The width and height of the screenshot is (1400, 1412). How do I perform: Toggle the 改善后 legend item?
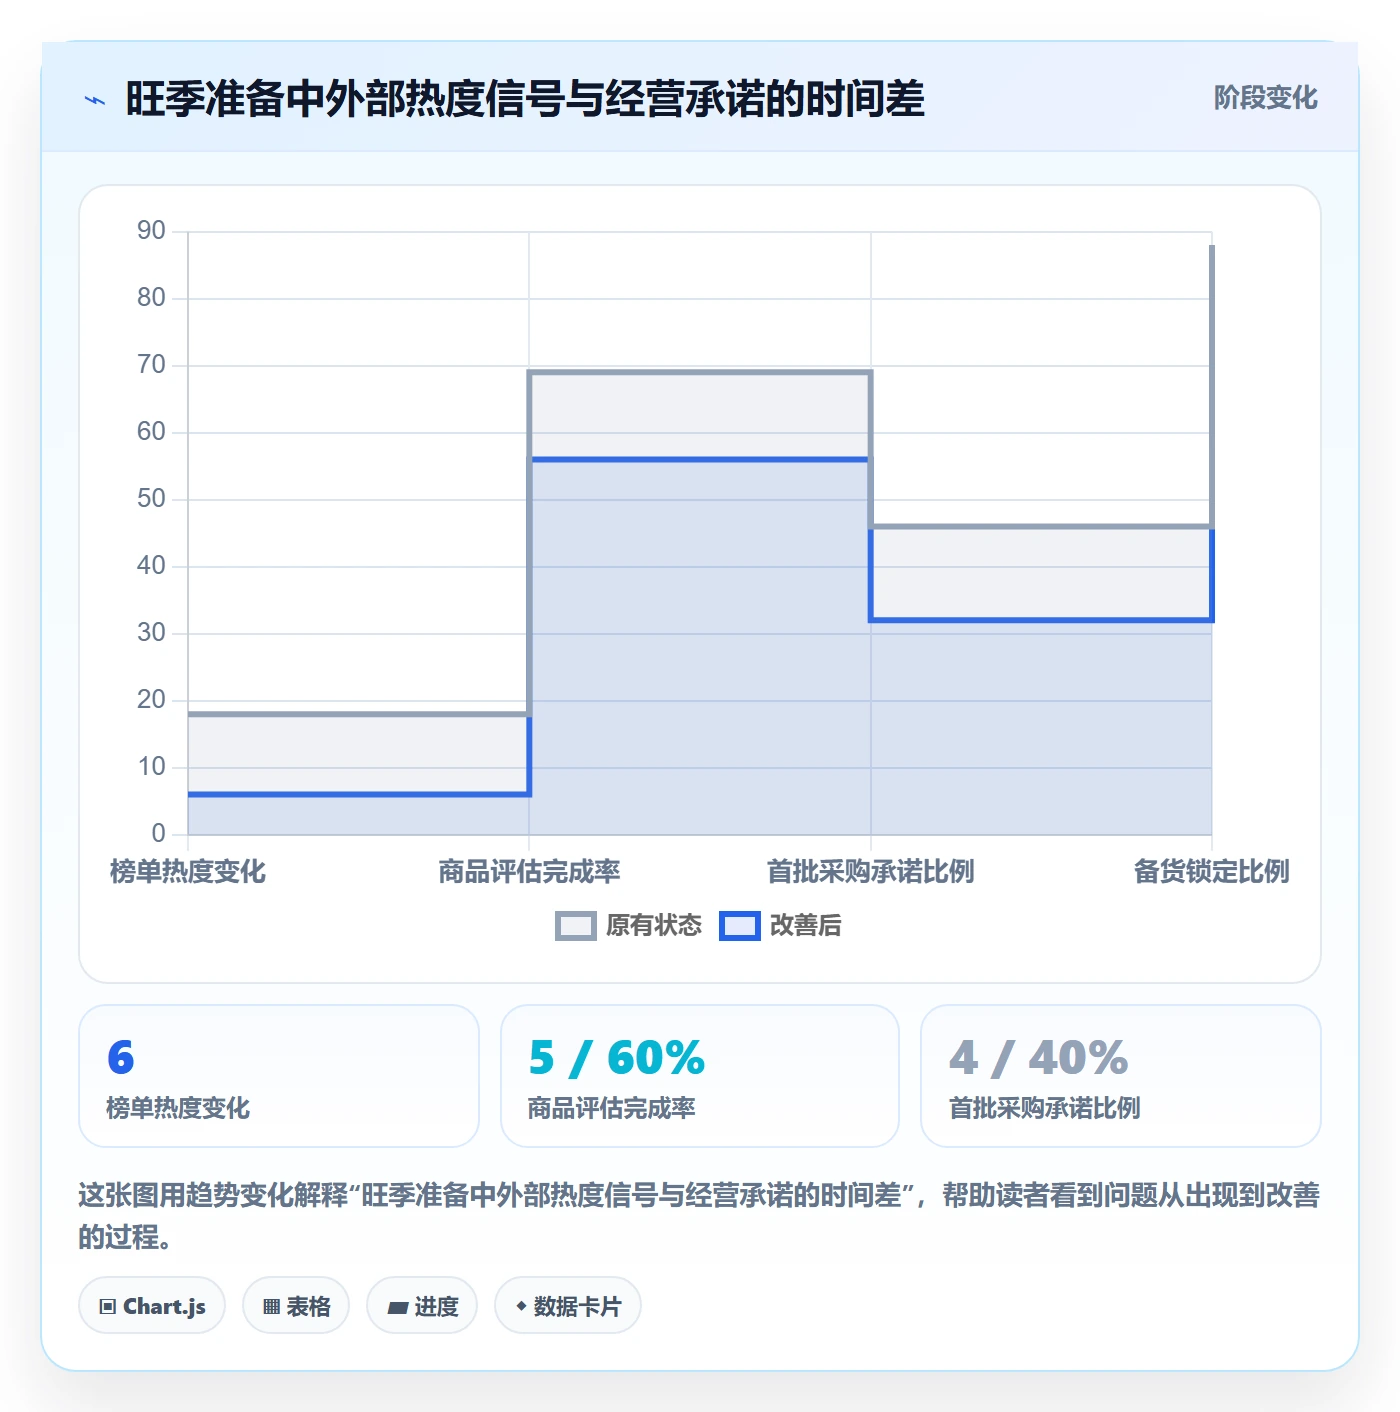pyautogui.click(x=780, y=925)
